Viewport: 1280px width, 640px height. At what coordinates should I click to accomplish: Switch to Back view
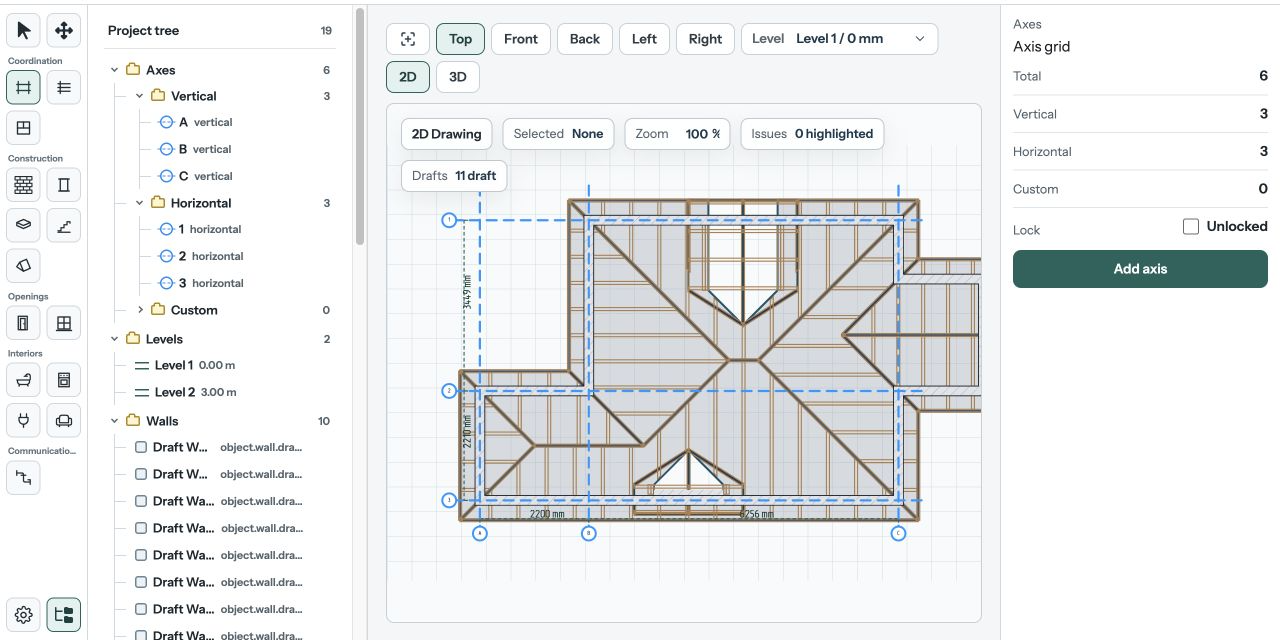(585, 39)
